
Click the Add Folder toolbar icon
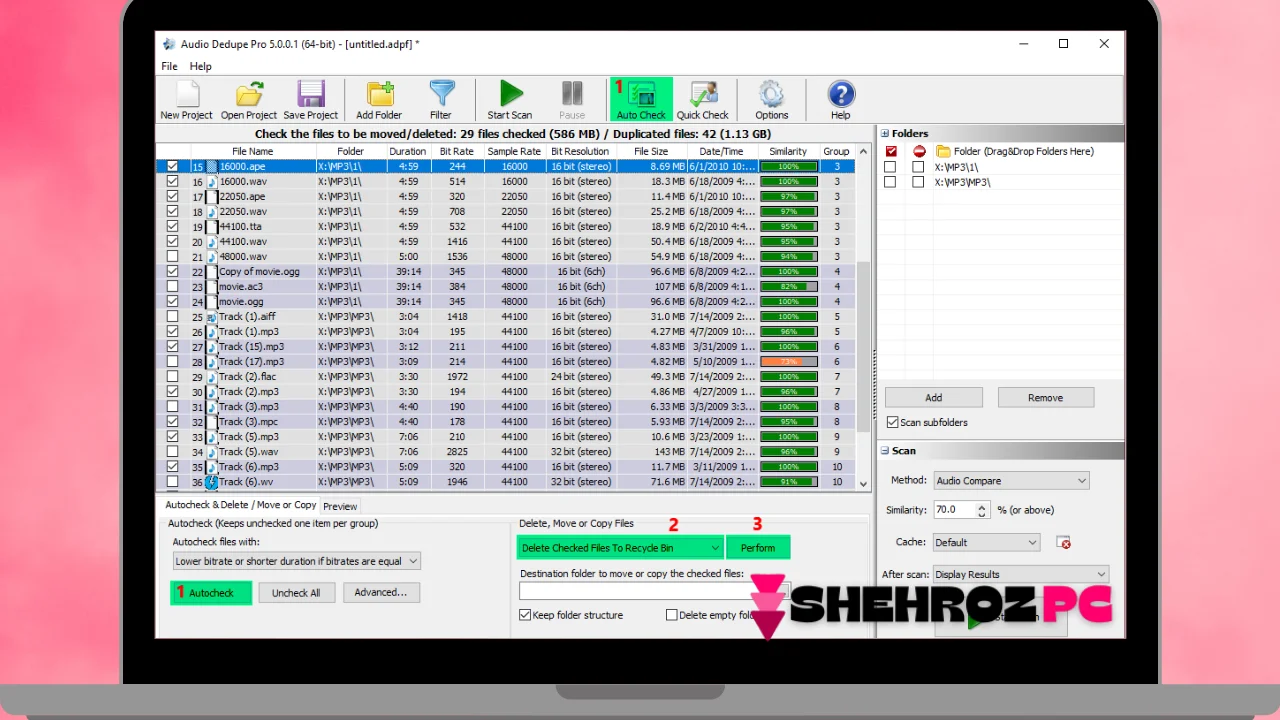pyautogui.click(x=379, y=100)
